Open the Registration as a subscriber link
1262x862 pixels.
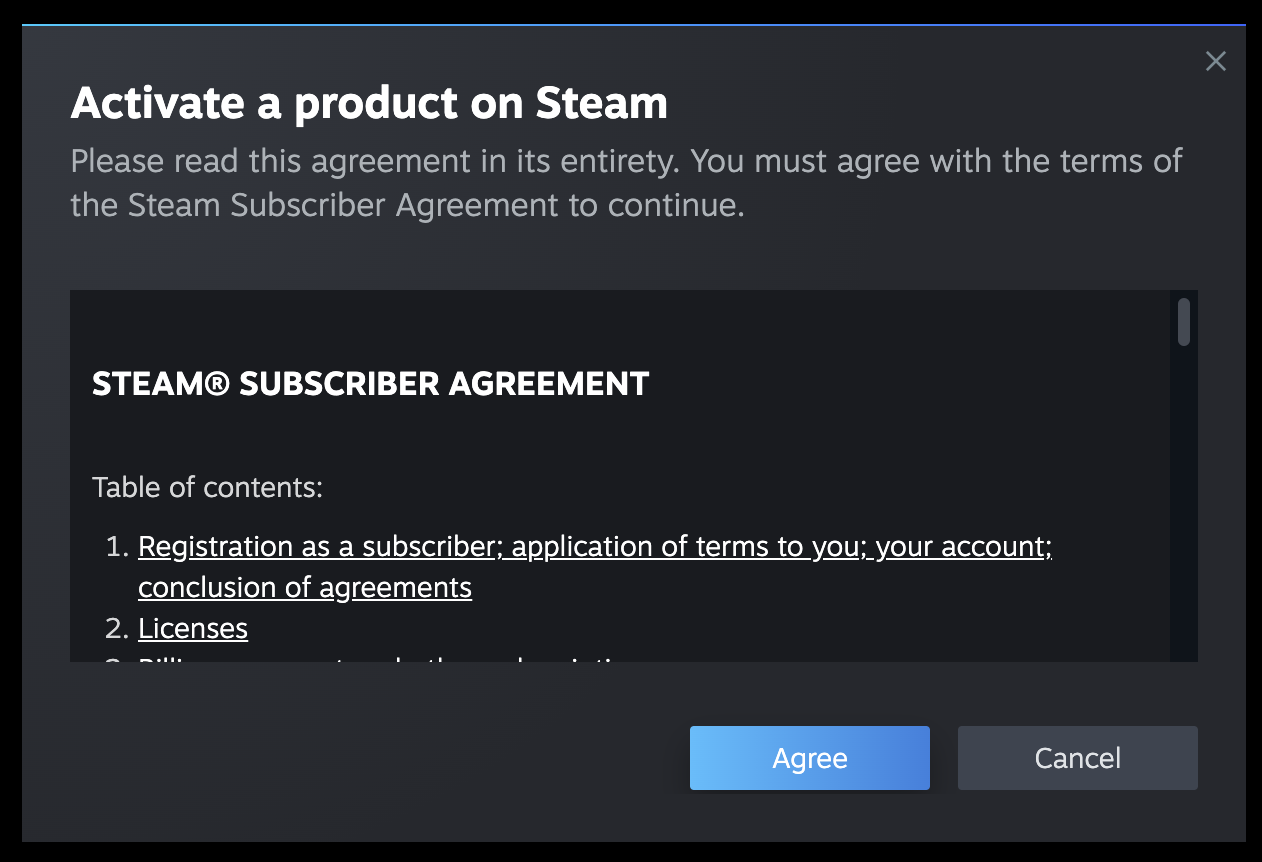pyautogui.click(x=594, y=547)
